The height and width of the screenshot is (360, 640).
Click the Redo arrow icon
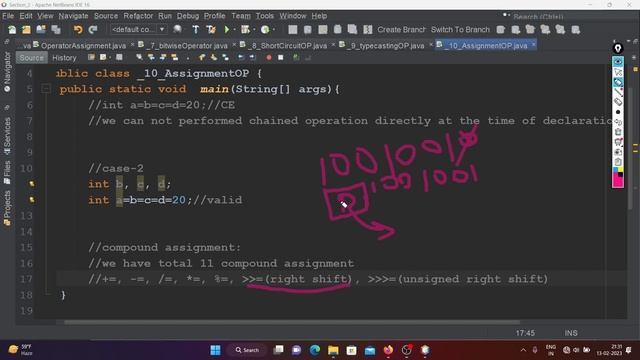pyautogui.click(x=93, y=29)
